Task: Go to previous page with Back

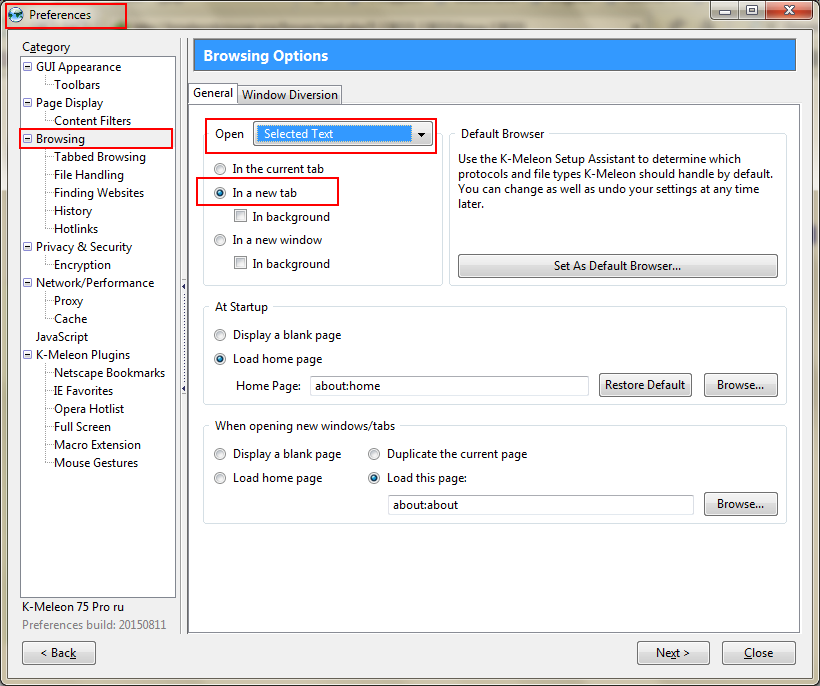Action: point(59,653)
